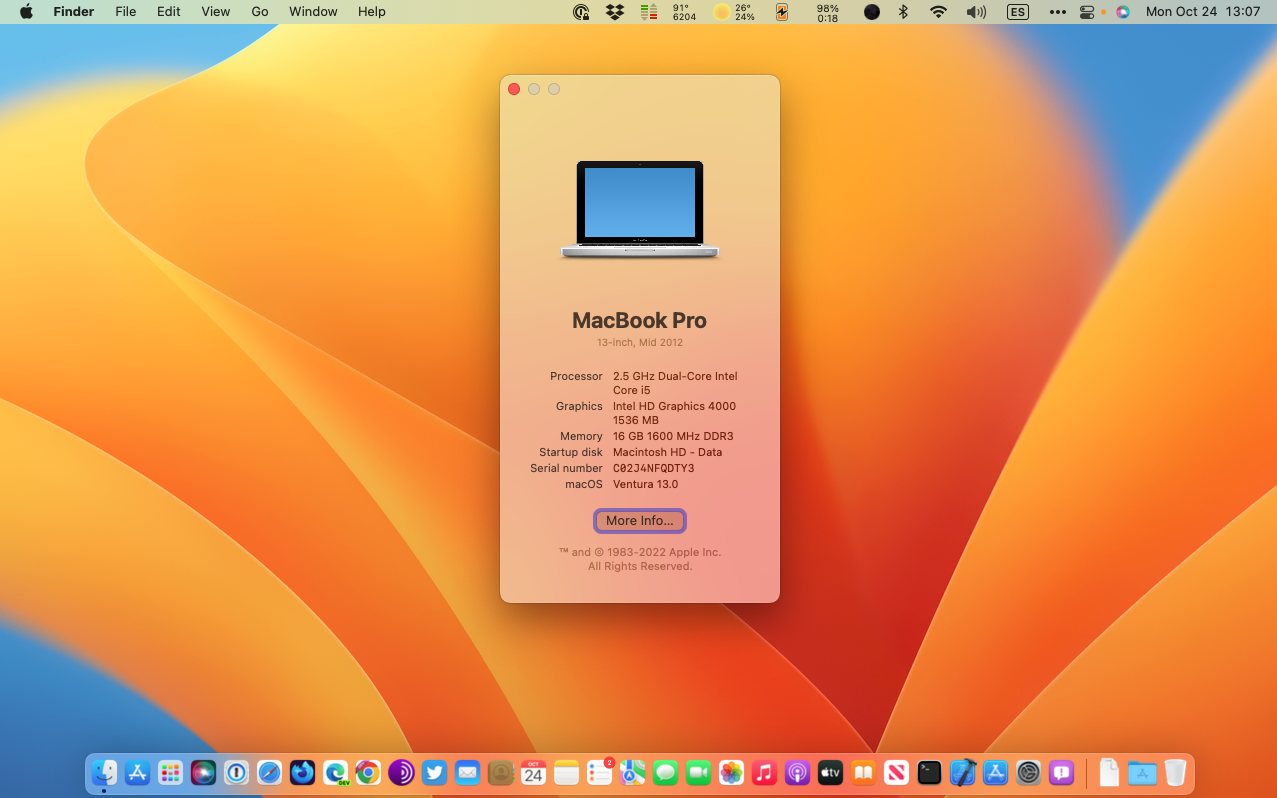
Task: Click the 'MacBook Pro' title text
Action: point(640,320)
